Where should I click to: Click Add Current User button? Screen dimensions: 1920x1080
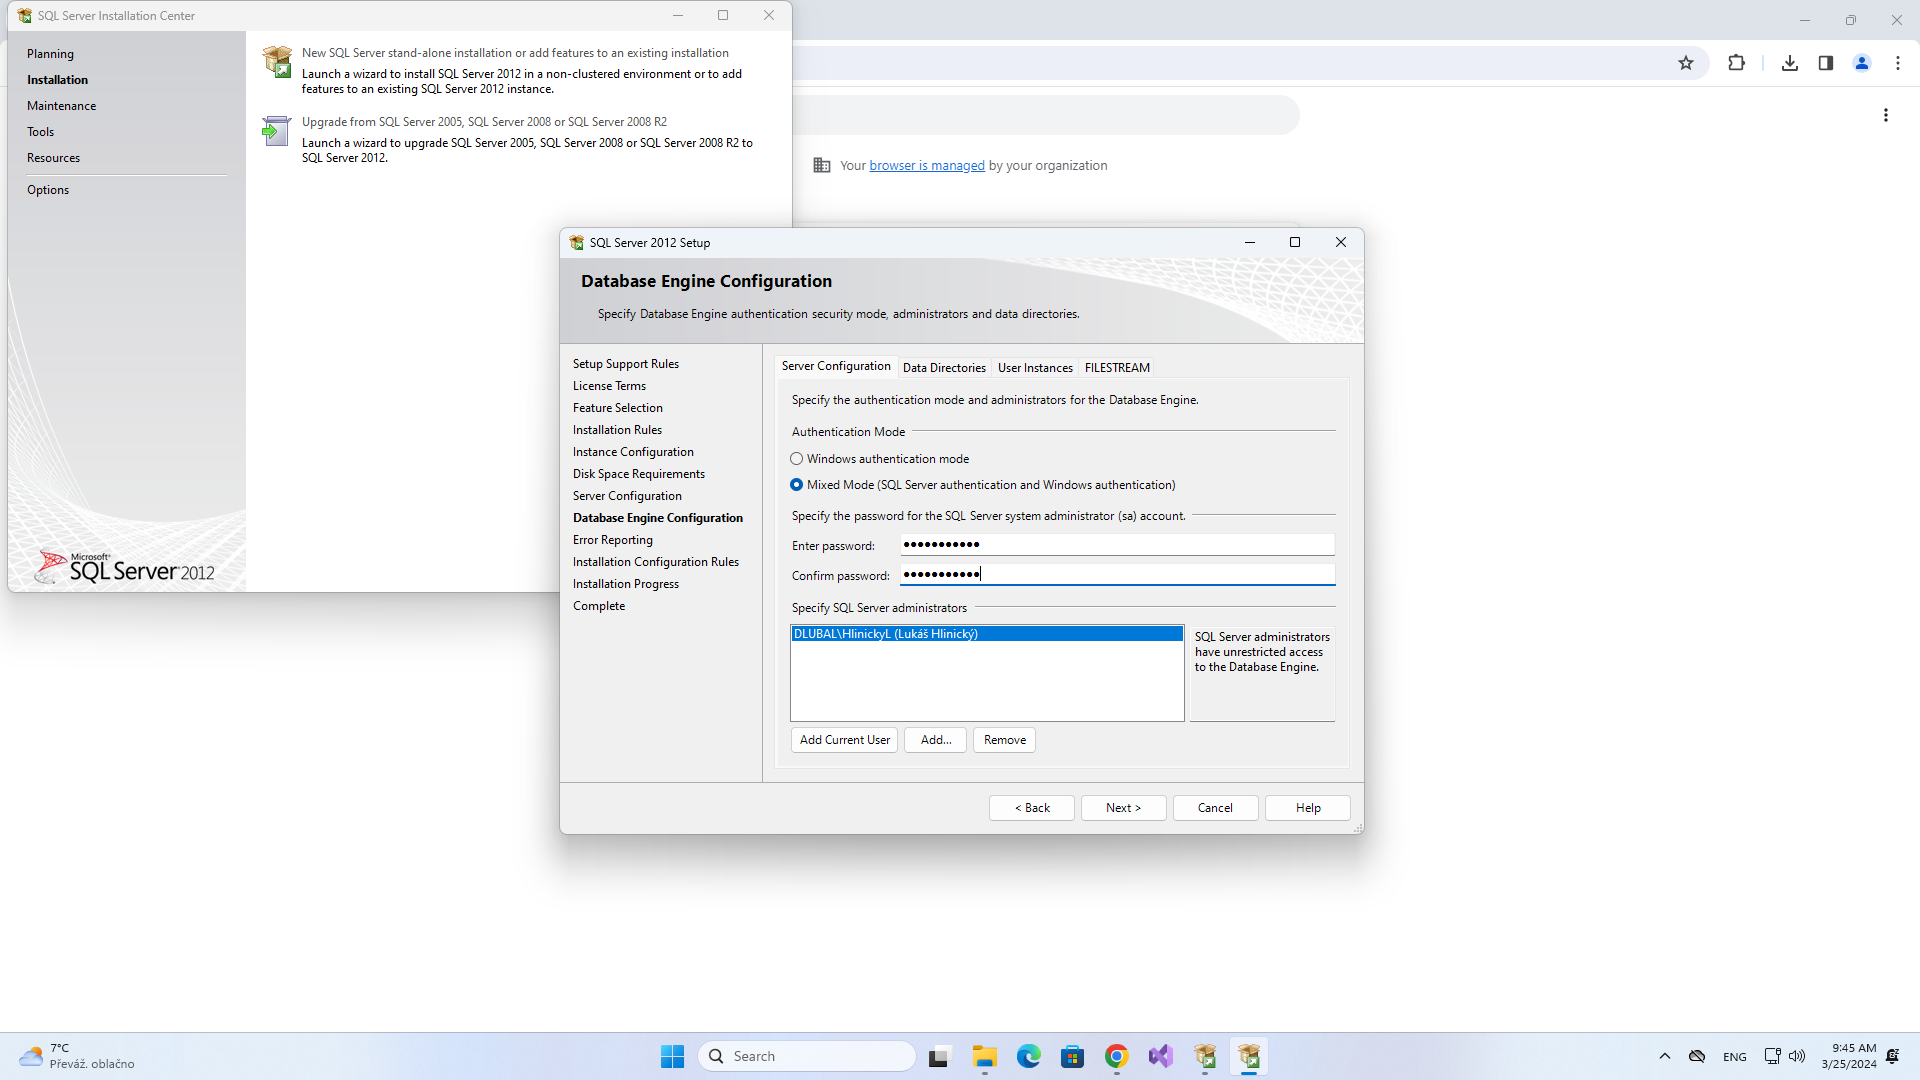(x=844, y=740)
